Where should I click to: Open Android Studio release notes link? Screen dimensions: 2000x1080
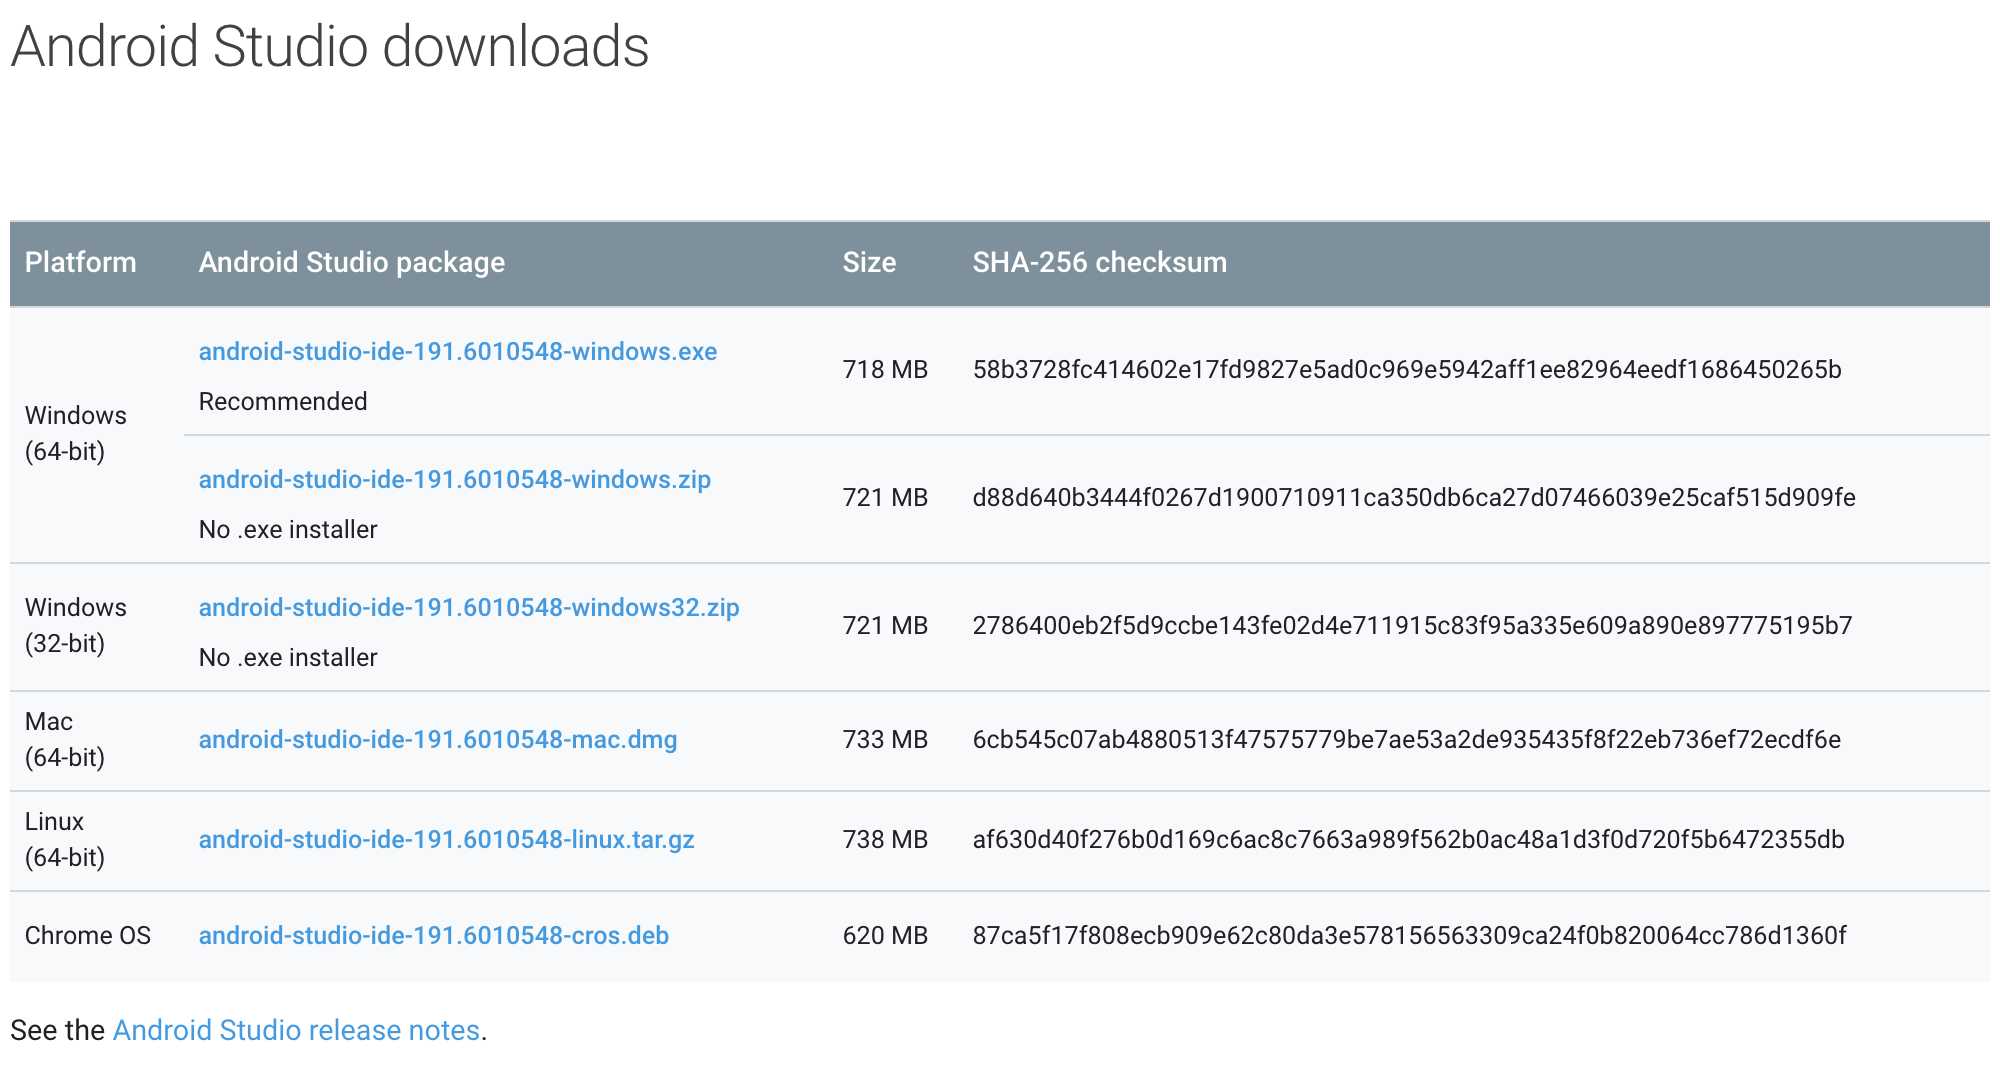tap(297, 1031)
